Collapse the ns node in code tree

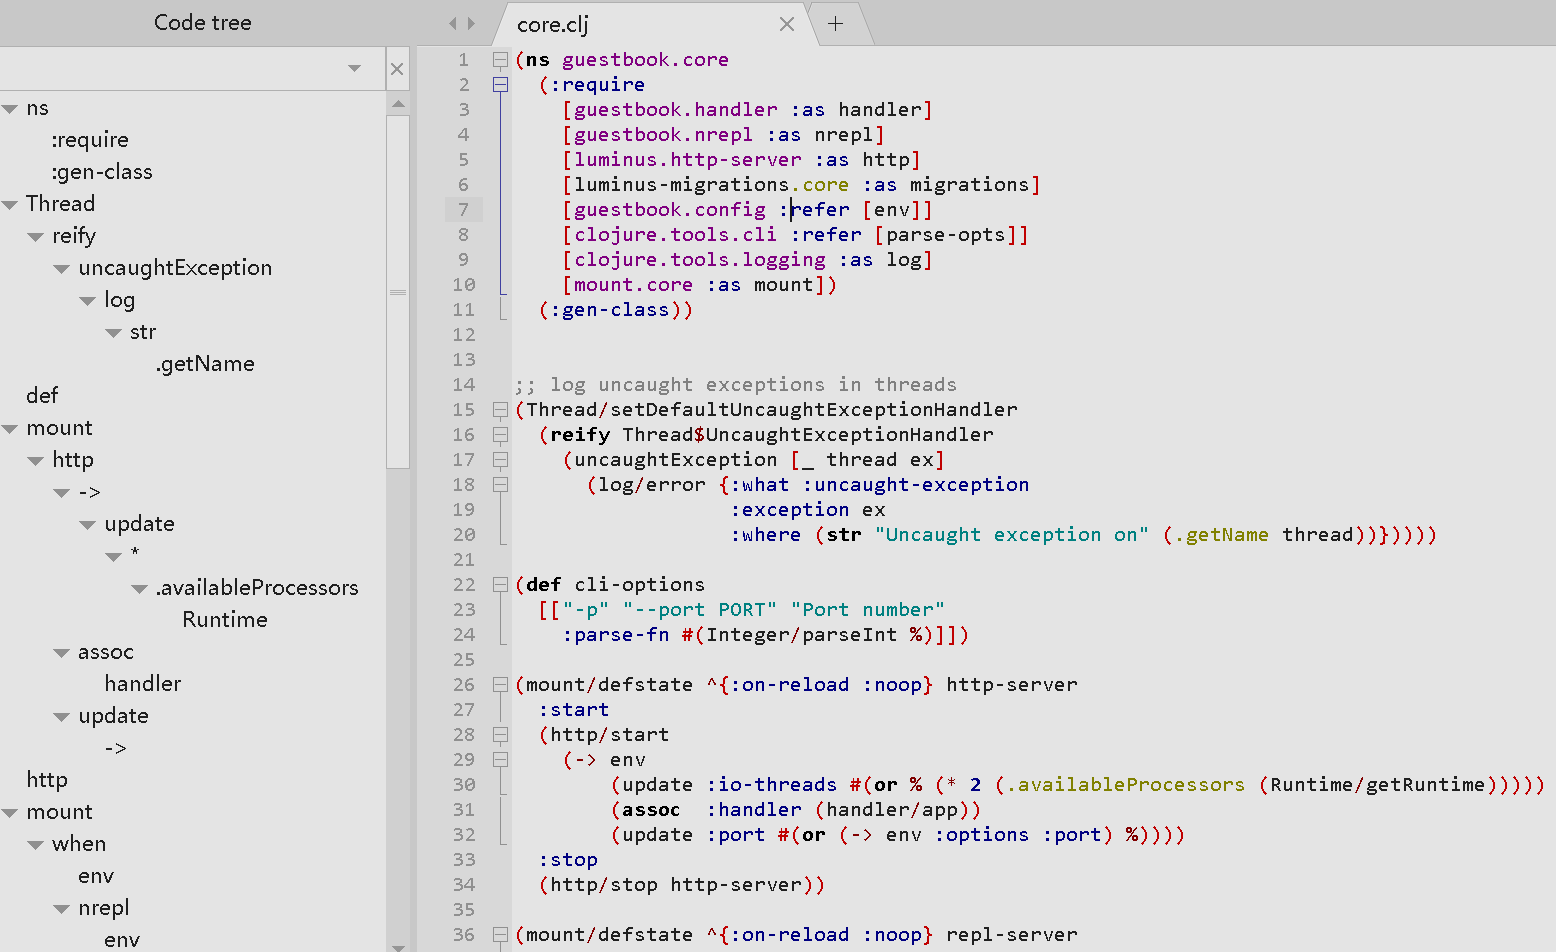(x=10, y=109)
